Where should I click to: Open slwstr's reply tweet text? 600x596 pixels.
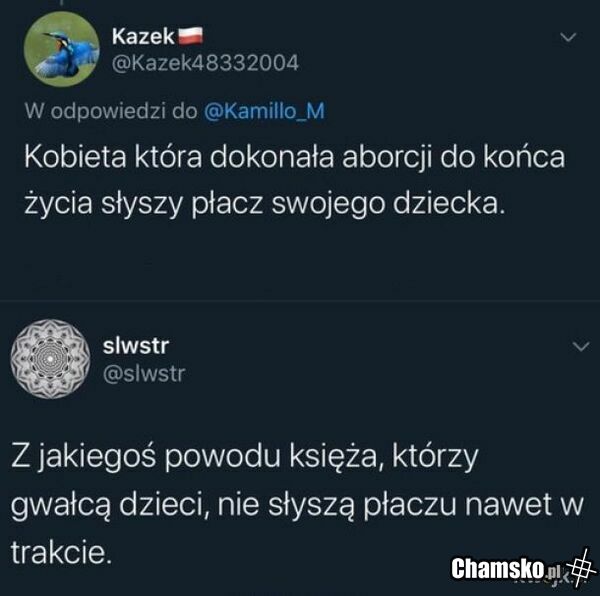tap(297, 505)
